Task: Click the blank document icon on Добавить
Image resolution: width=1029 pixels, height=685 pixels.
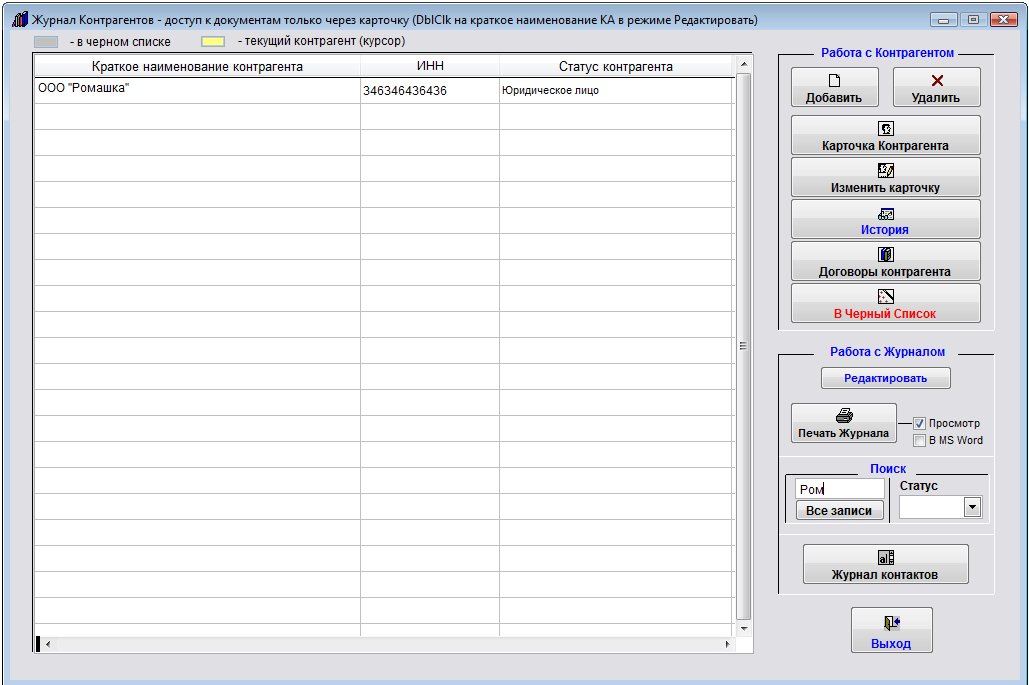Action: pos(834,81)
